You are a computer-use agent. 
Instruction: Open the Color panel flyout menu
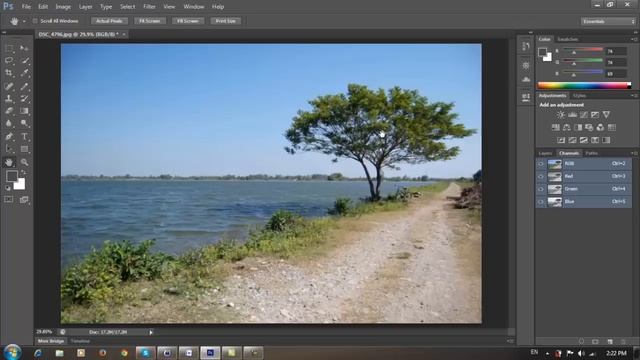coord(634,39)
